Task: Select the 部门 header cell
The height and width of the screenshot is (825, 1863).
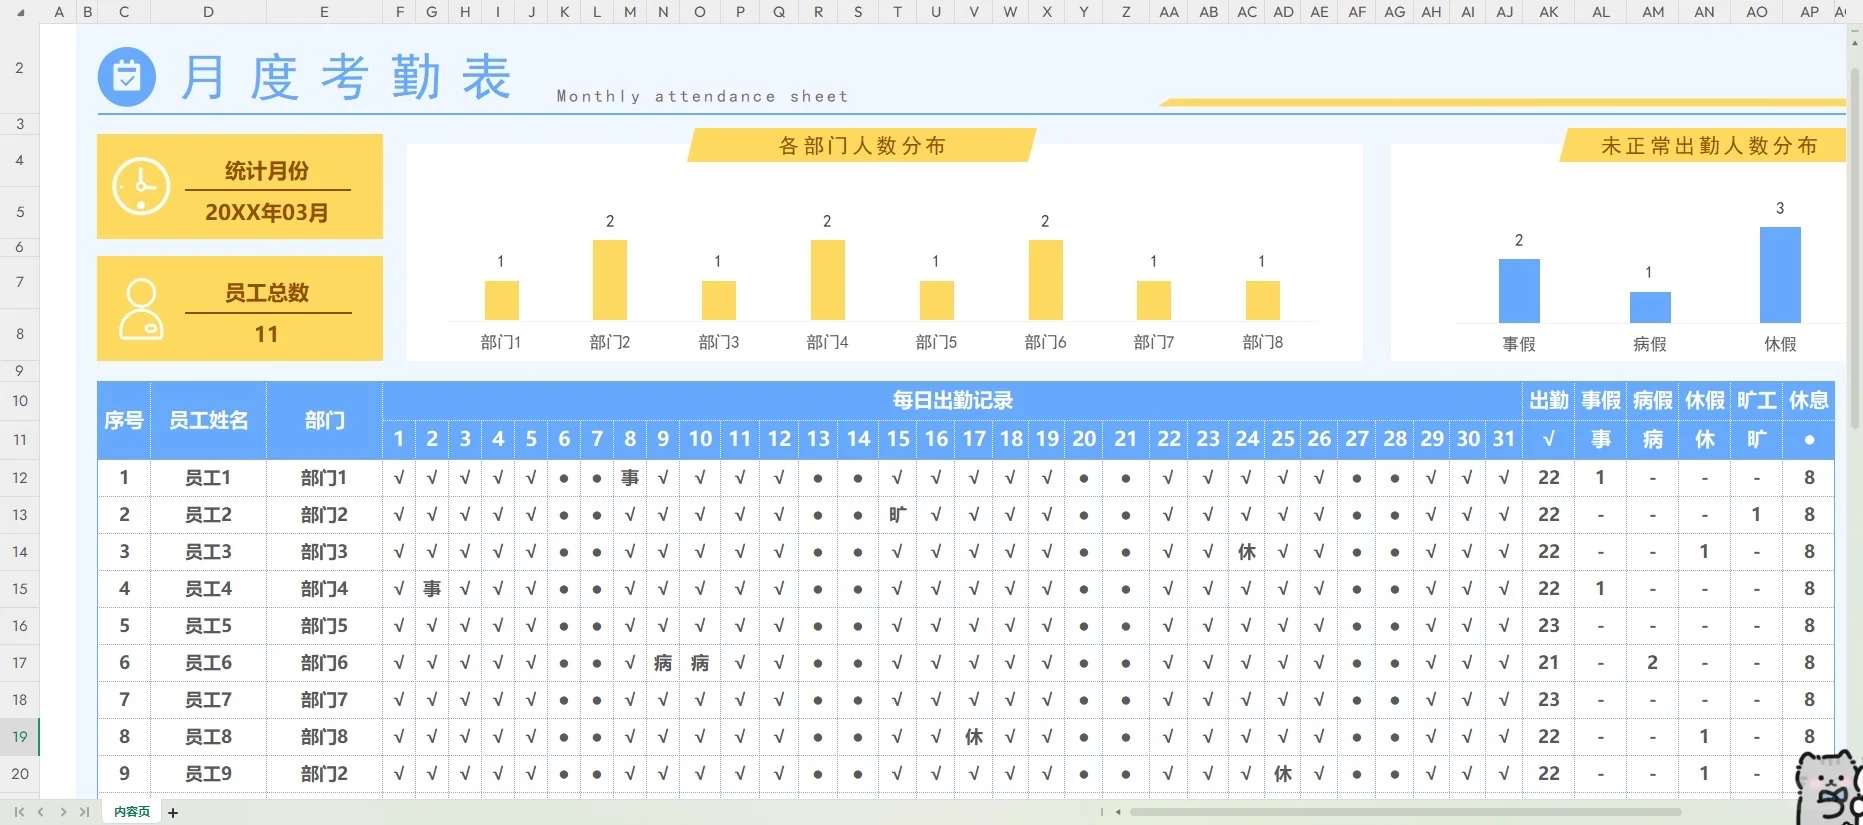Action: tap(324, 420)
